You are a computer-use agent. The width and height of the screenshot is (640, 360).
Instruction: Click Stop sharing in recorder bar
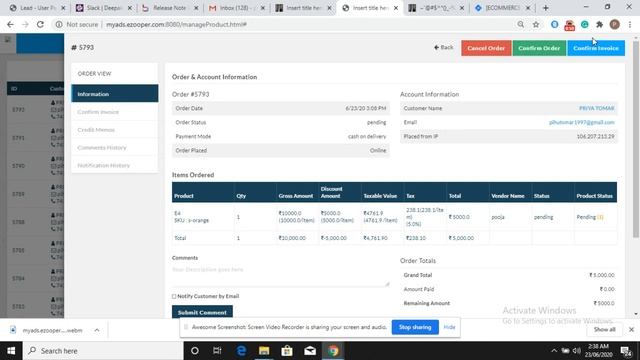tap(415, 327)
